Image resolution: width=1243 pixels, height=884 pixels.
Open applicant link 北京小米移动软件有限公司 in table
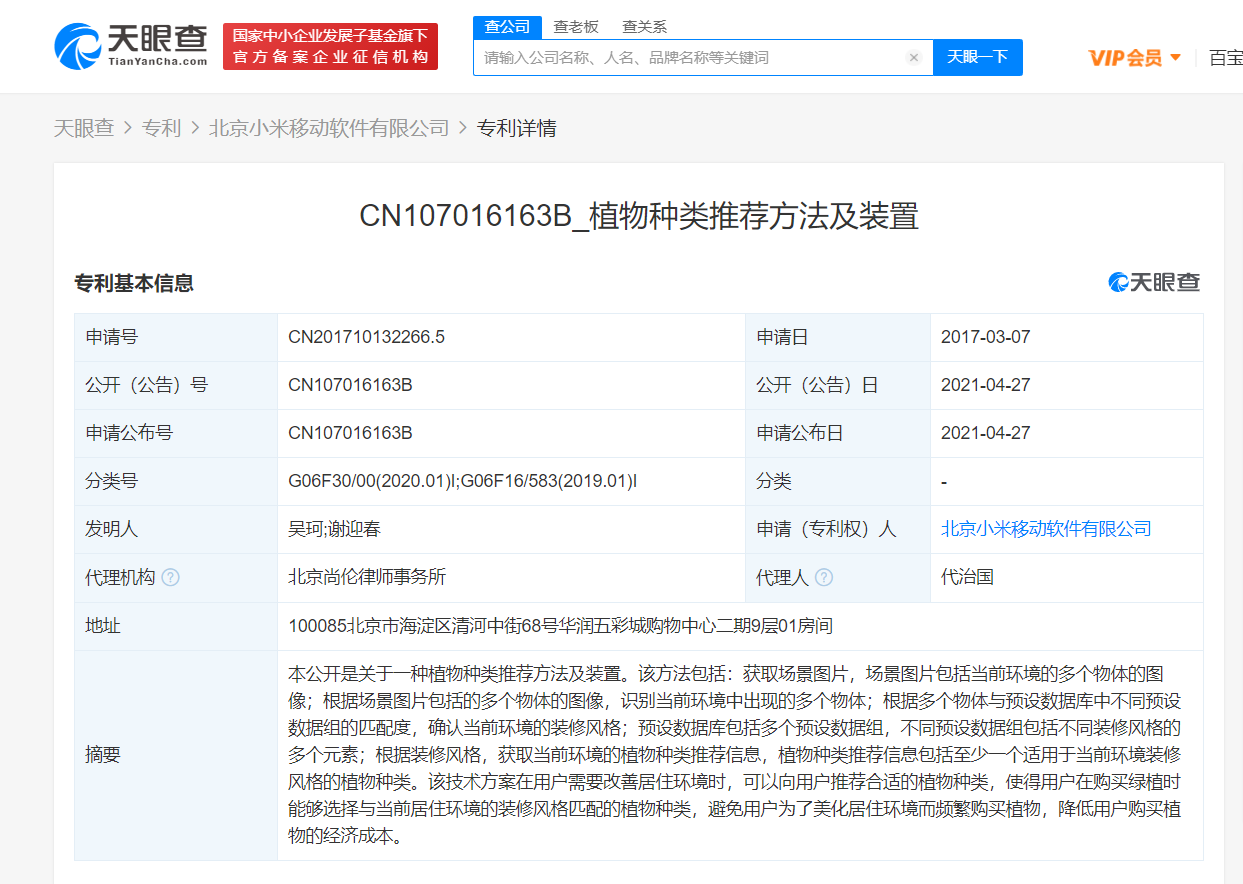(1046, 529)
